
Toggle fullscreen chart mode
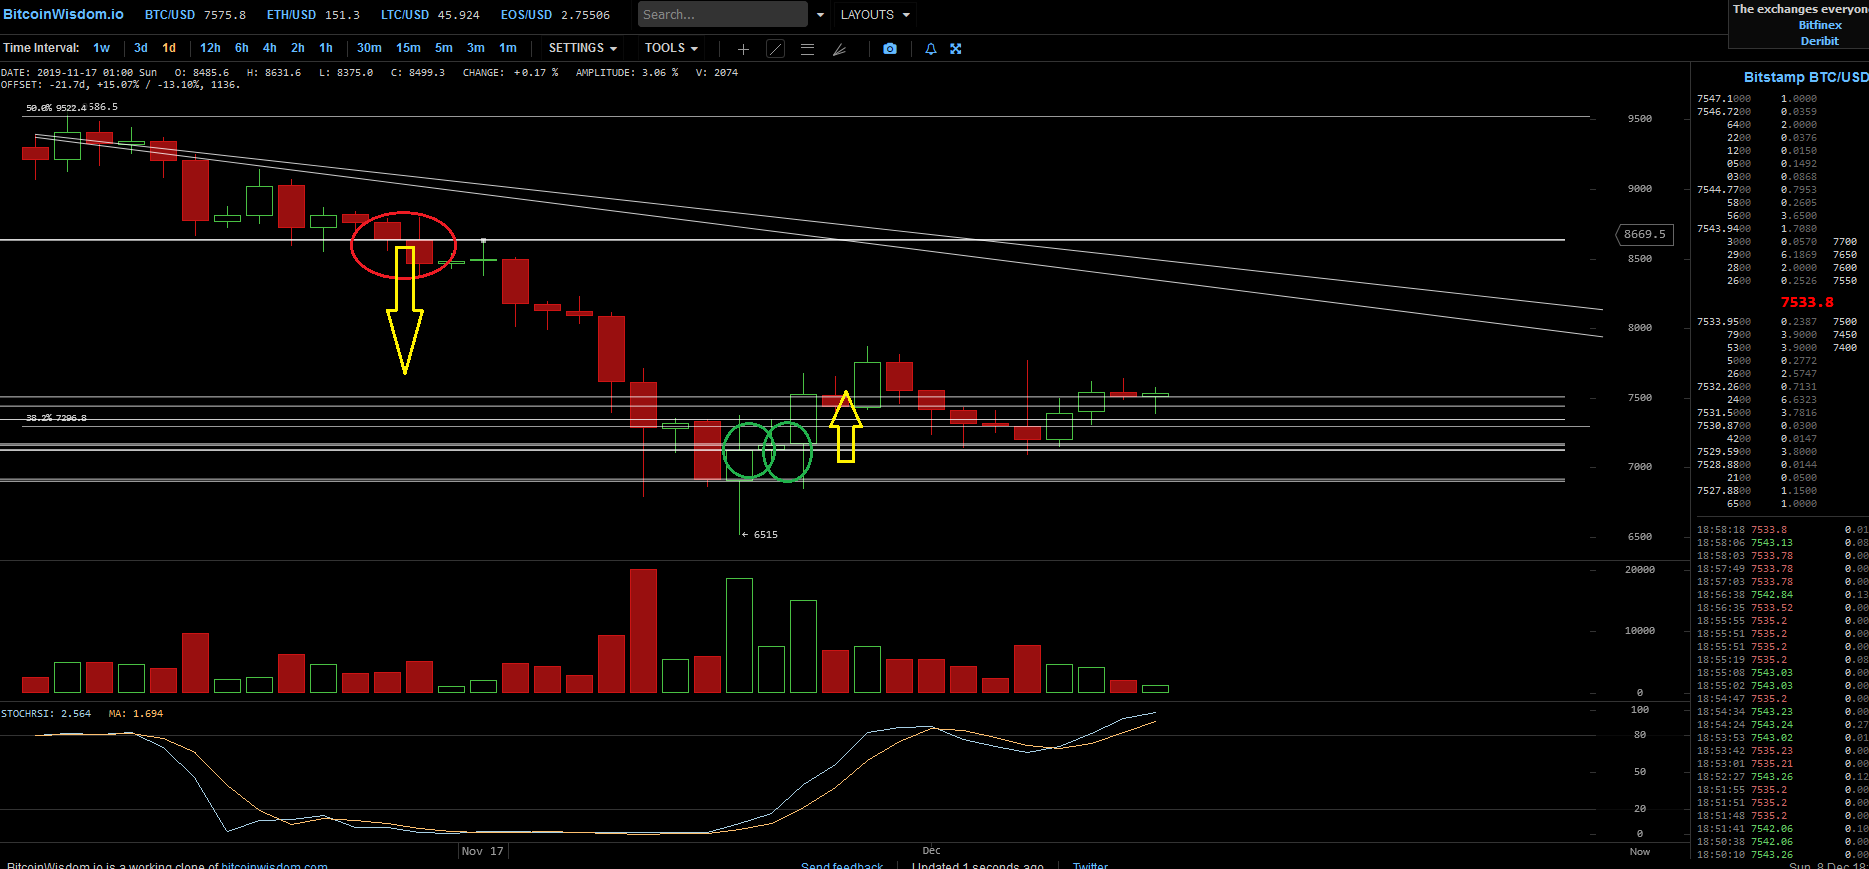956,49
